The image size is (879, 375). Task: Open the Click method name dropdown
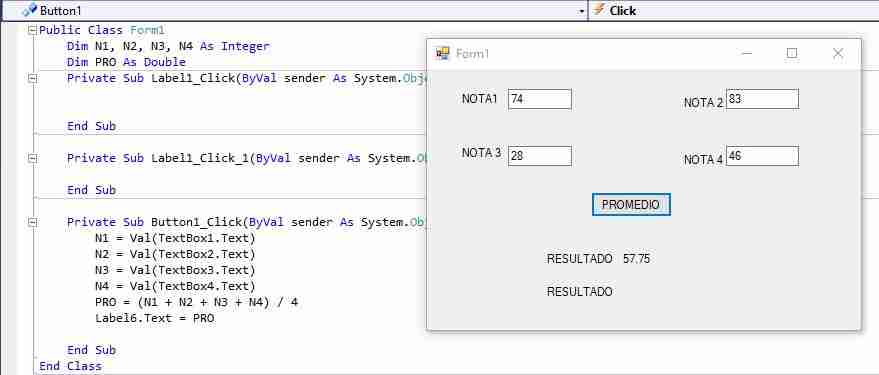pyautogui.click(x=735, y=11)
